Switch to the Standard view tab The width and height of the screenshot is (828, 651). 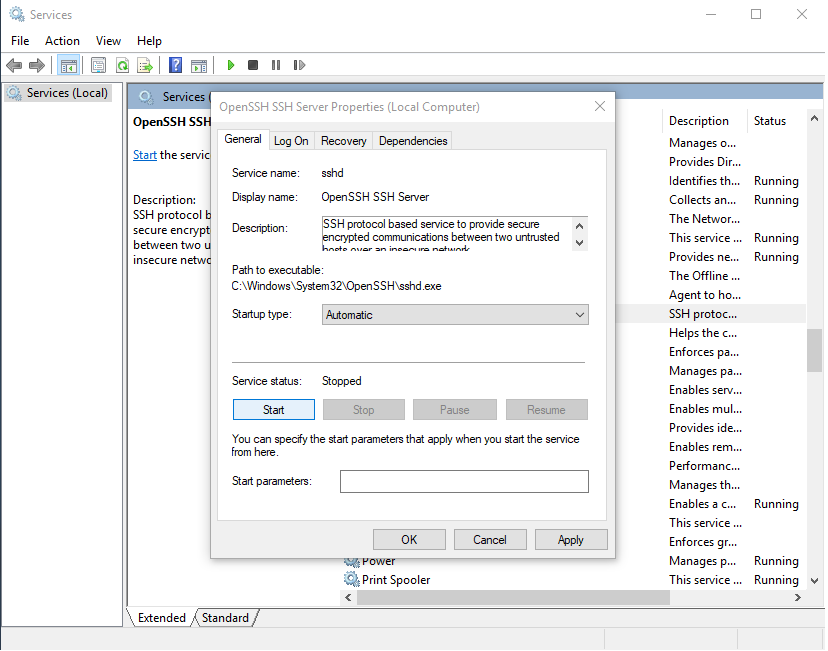click(225, 618)
